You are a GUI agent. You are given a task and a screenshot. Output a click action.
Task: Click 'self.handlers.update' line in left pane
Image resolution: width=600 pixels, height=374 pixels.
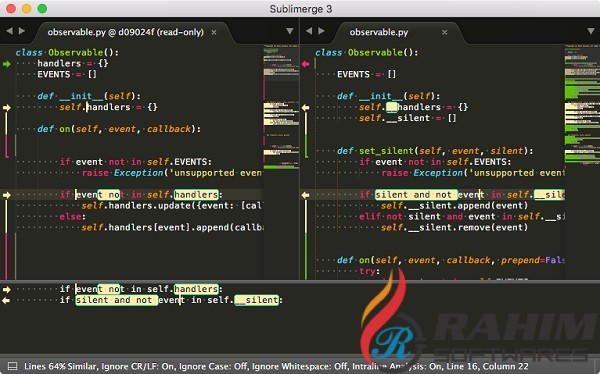click(171, 206)
